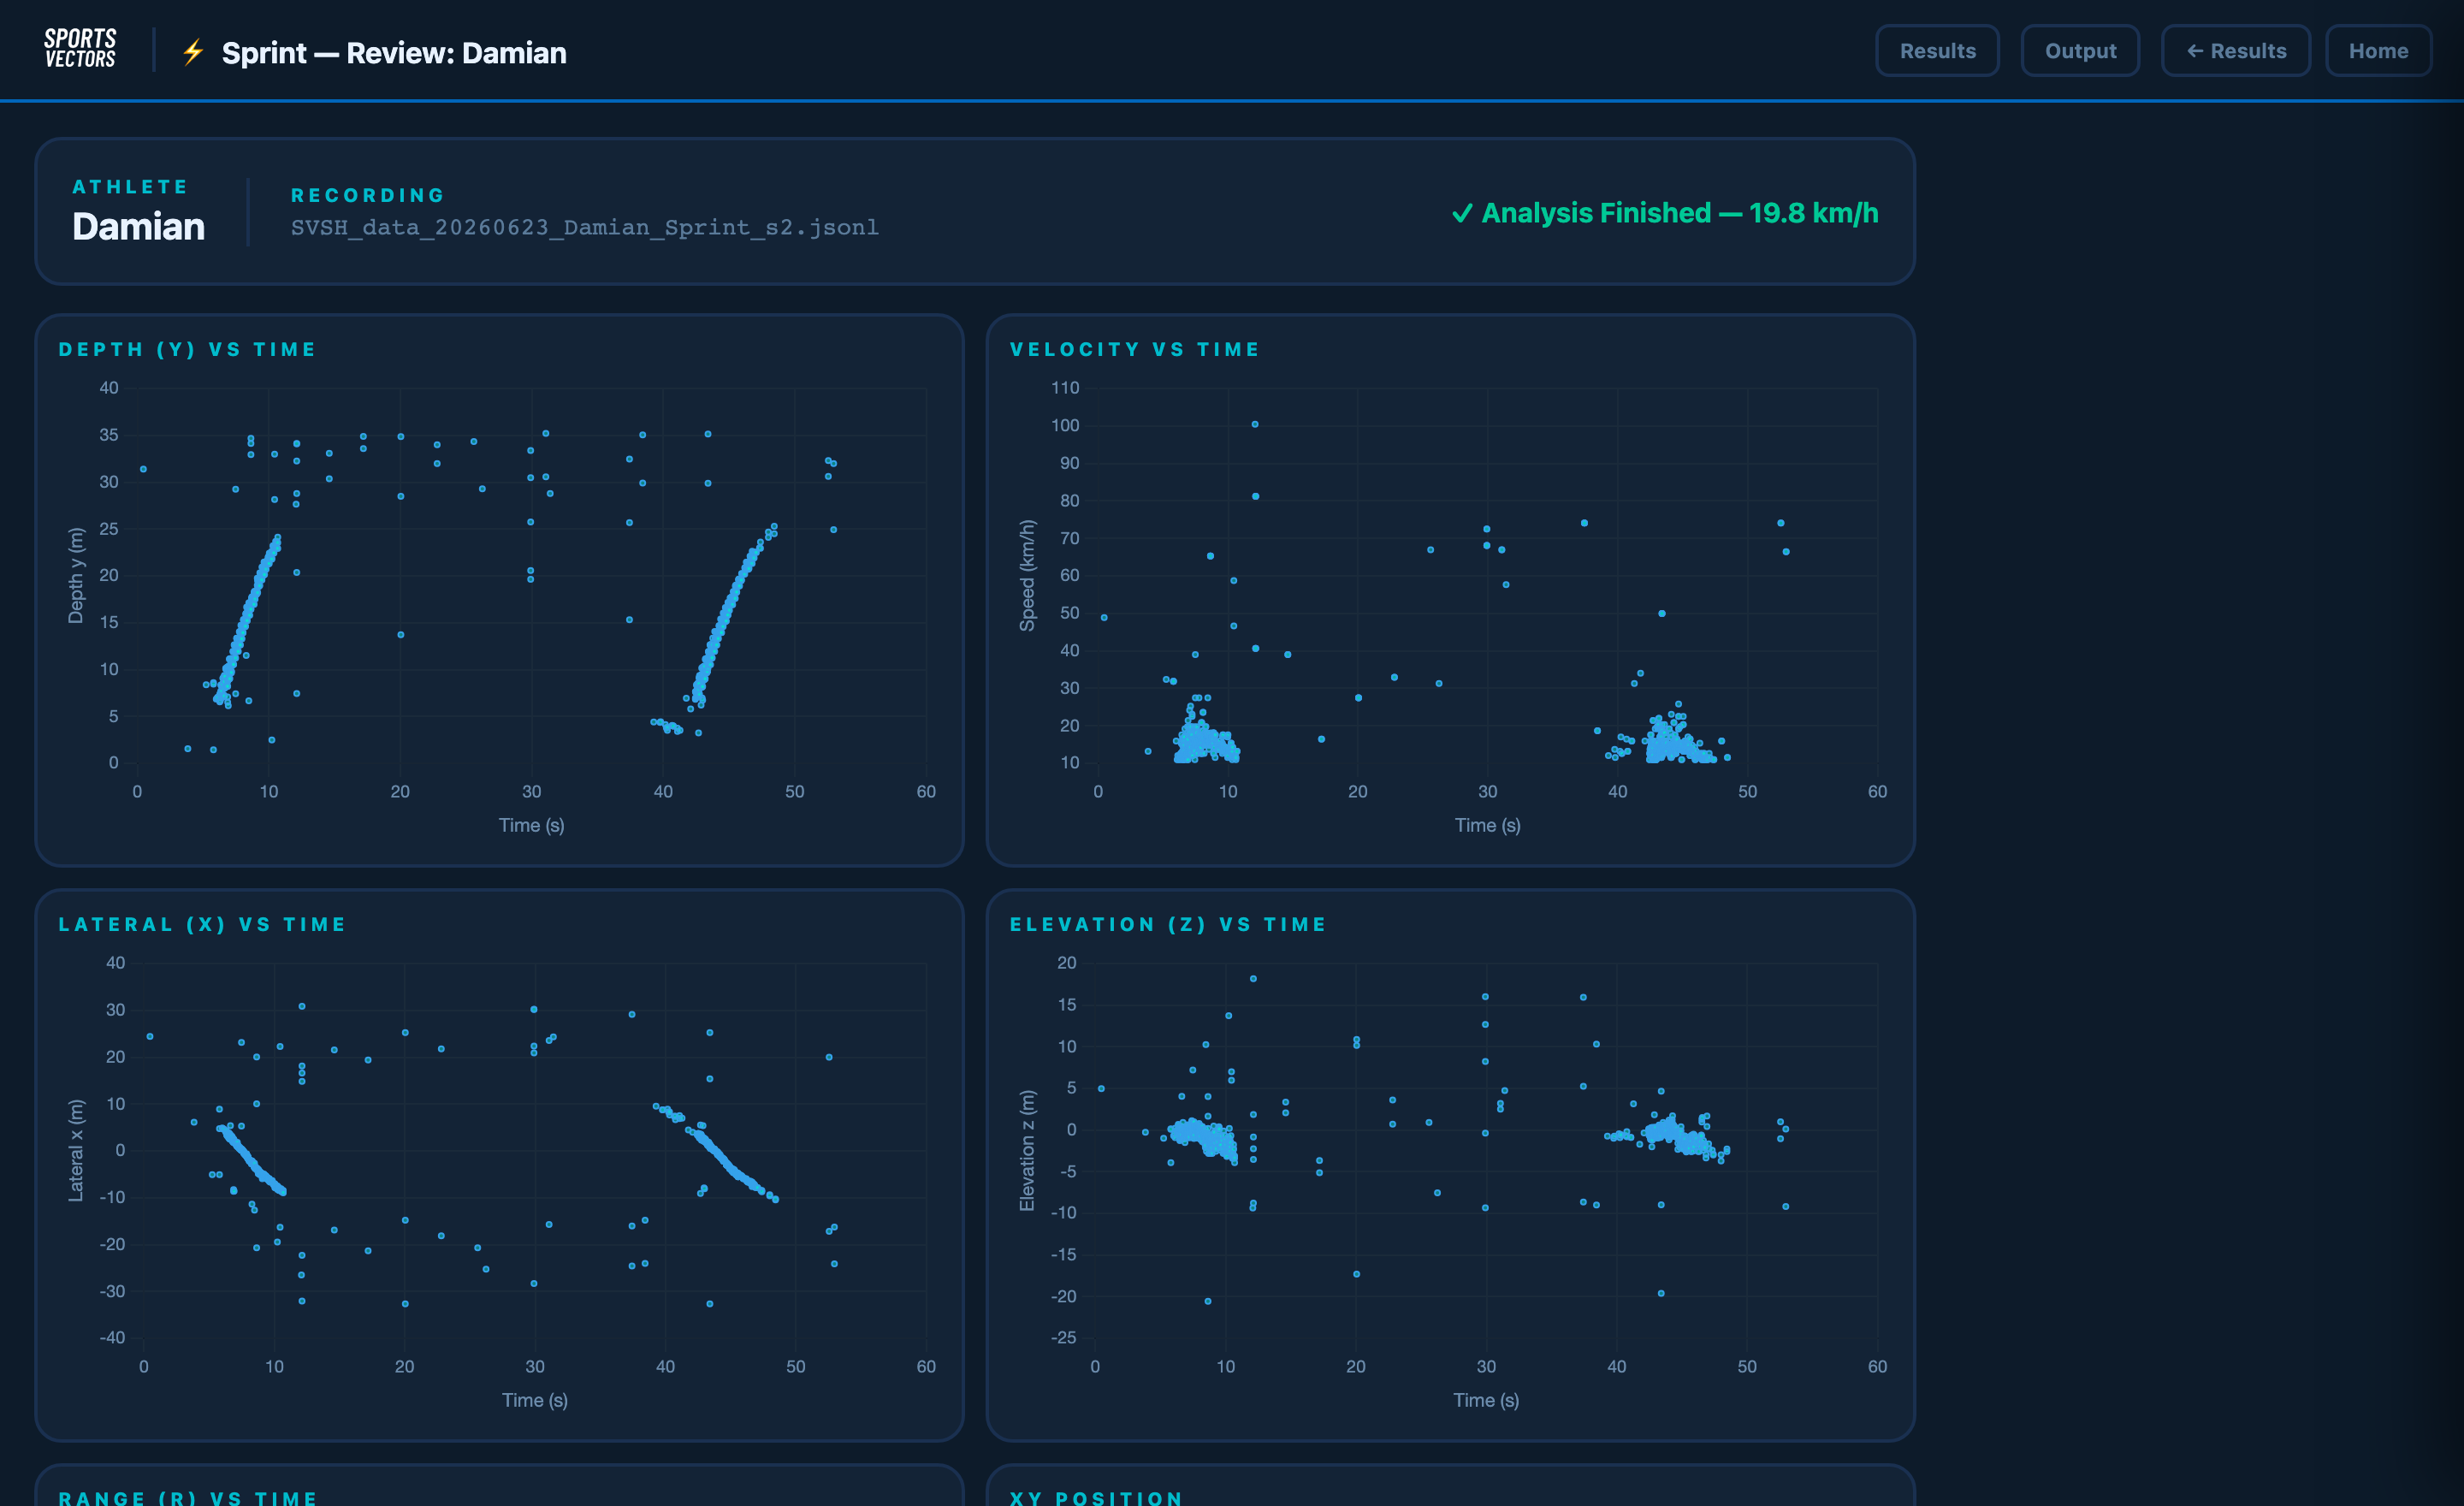Click the Elevation z (m) axis label
Image resolution: width=2464 pixels, height=1506 pixels.
click(x=1027, y=1150)
